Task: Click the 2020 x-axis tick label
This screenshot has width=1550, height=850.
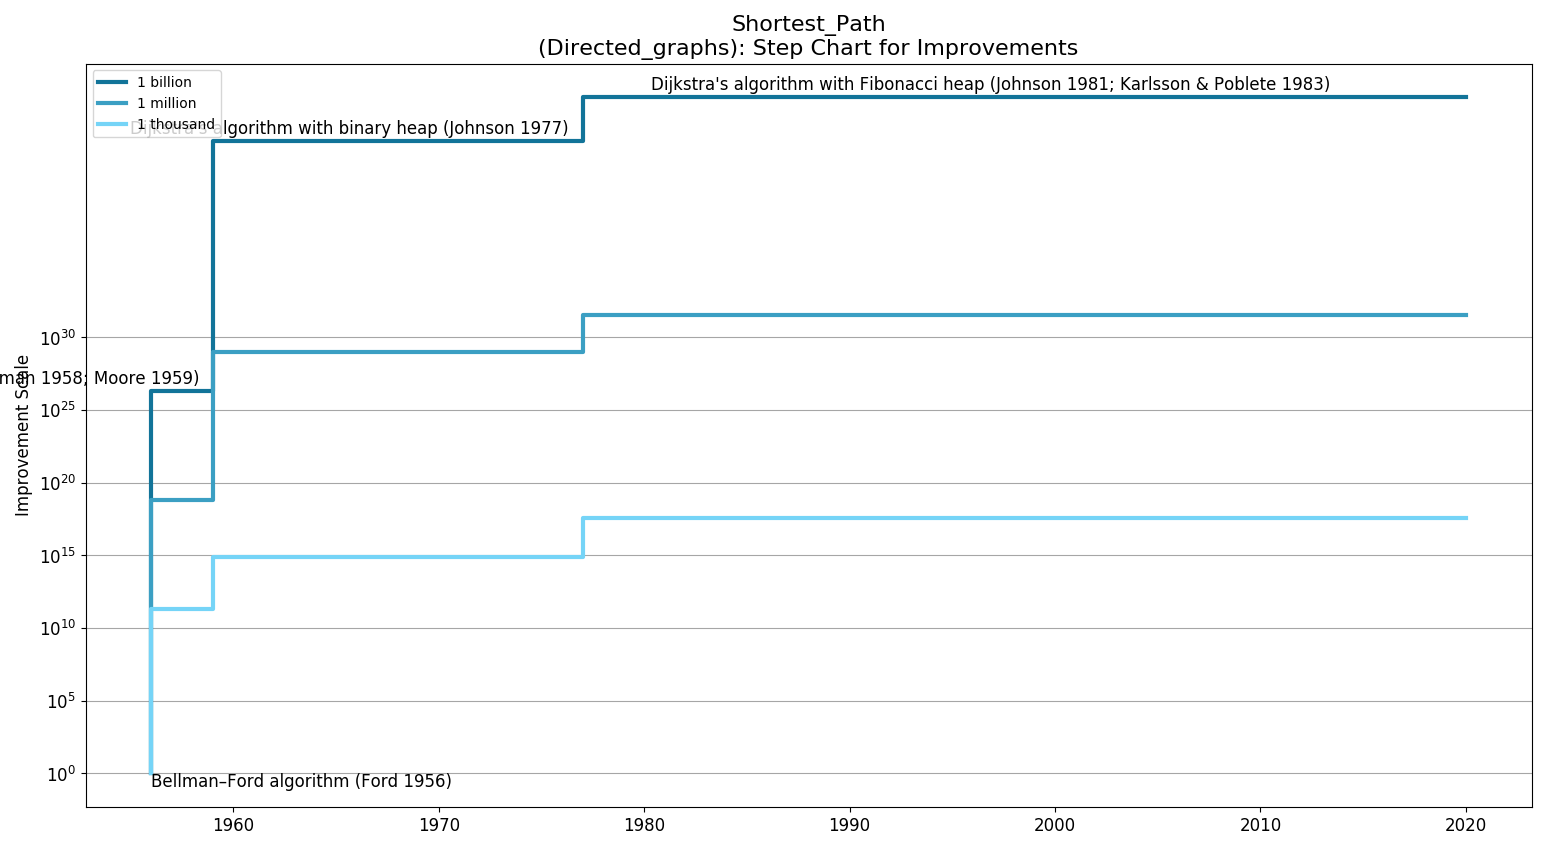Action: [x=1466, y=825]
